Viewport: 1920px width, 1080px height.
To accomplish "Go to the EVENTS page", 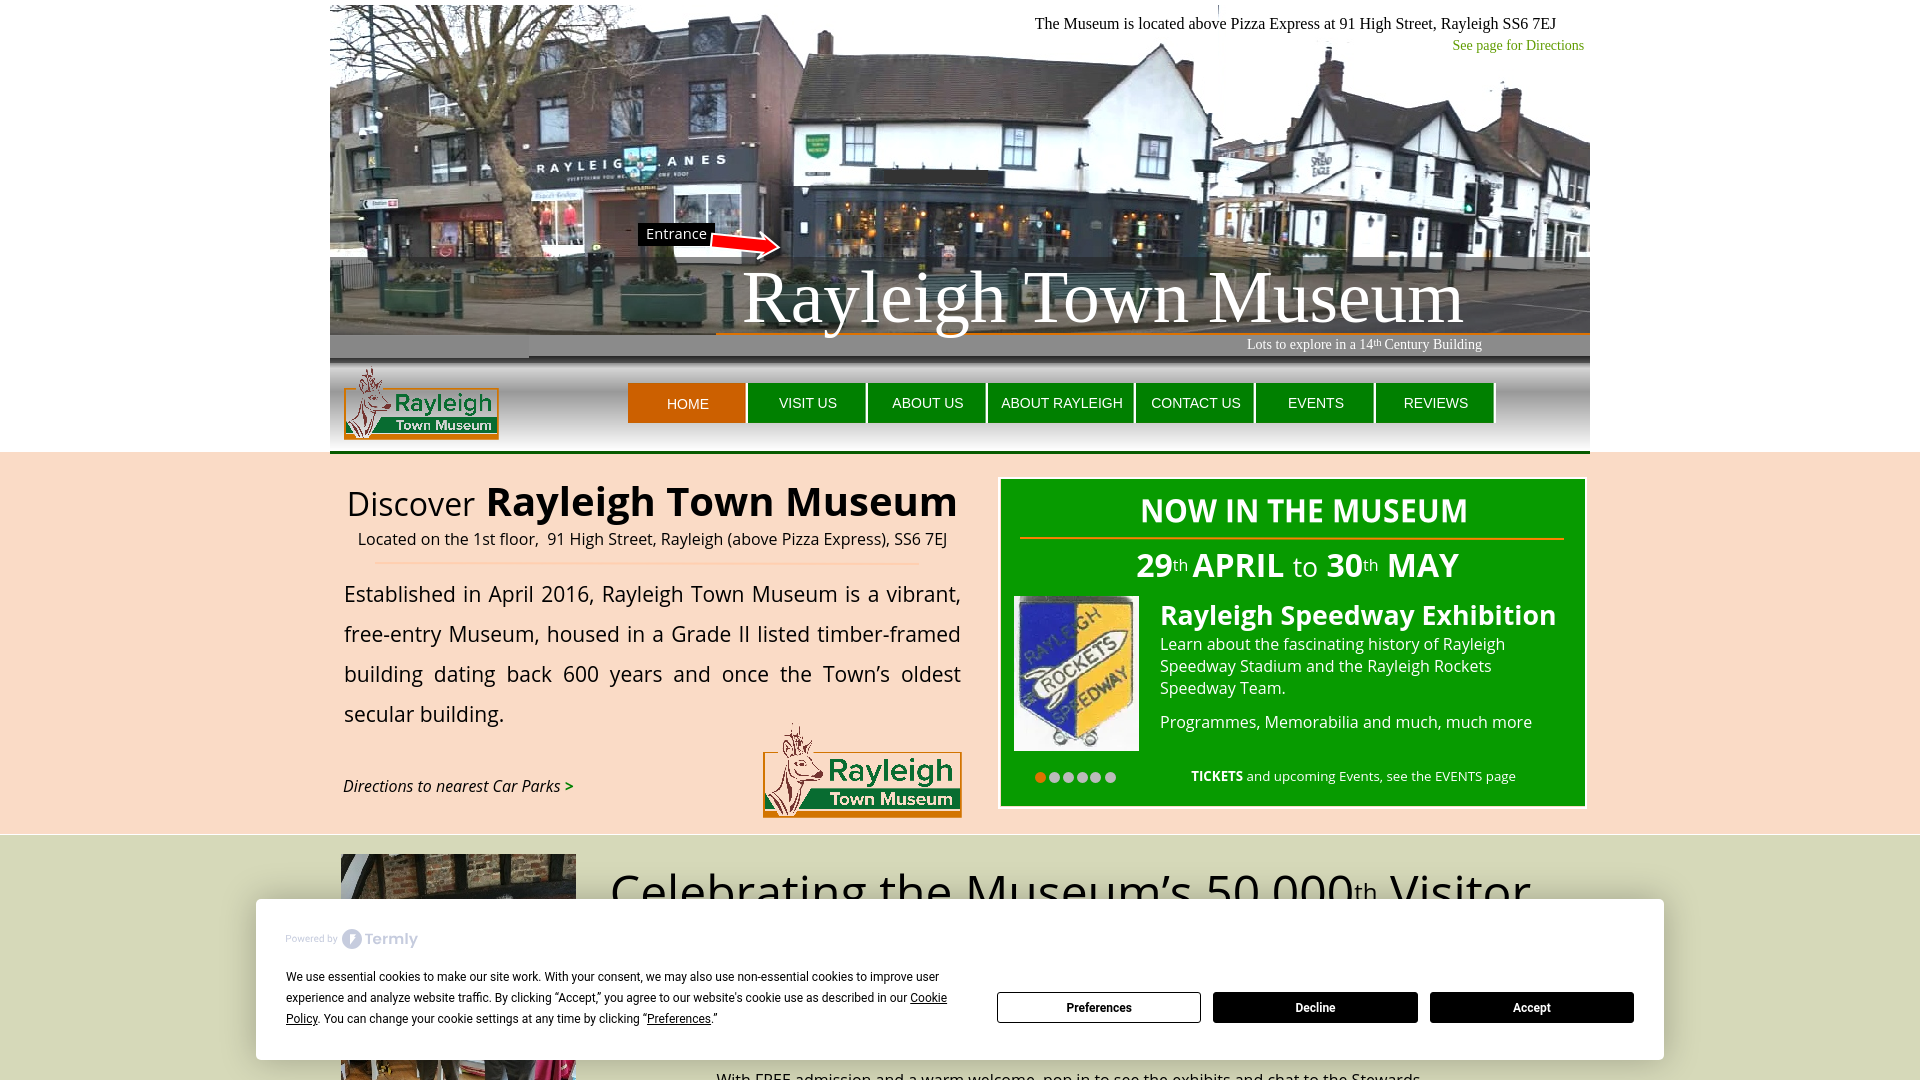I will click(x=1315, y=403).
